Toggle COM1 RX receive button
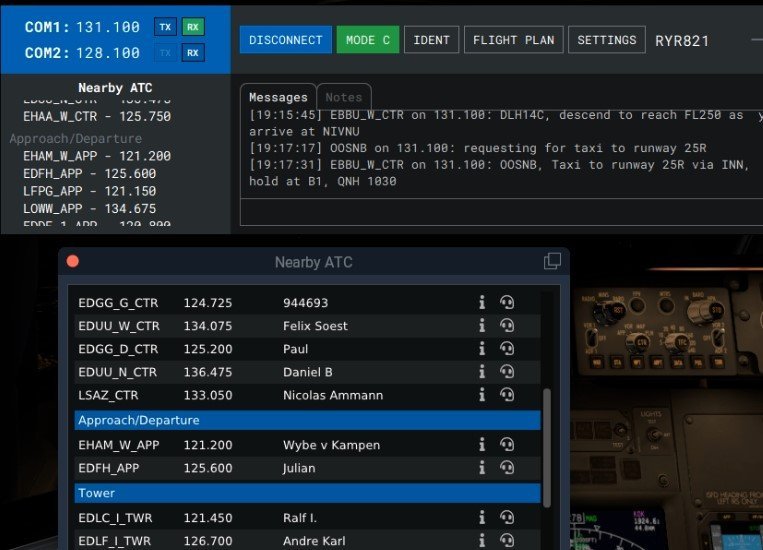The height and width of the screenshot is (550, 763). [x=193, y=27]
